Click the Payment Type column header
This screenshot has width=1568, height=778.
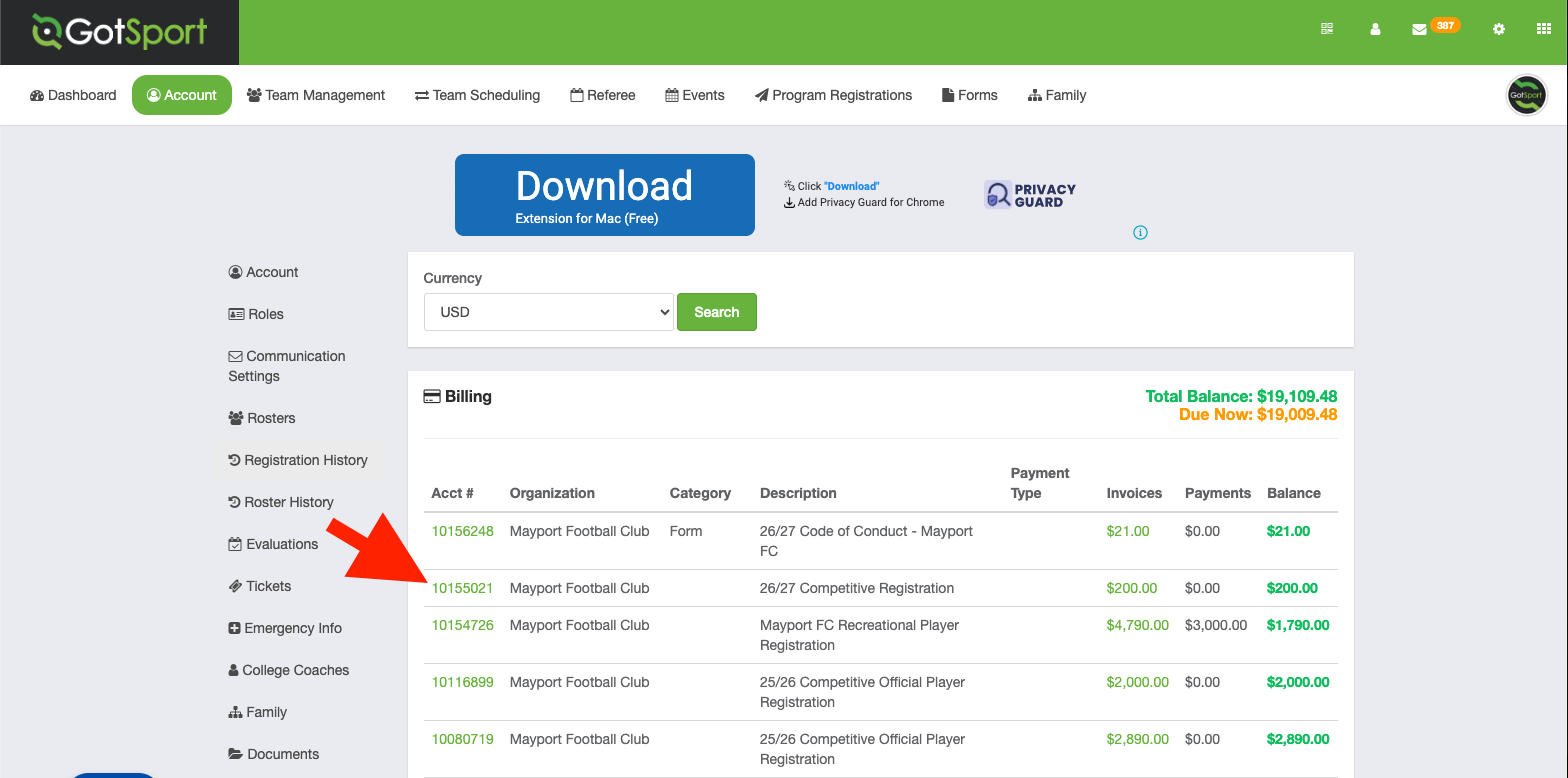pos(1040,483)
